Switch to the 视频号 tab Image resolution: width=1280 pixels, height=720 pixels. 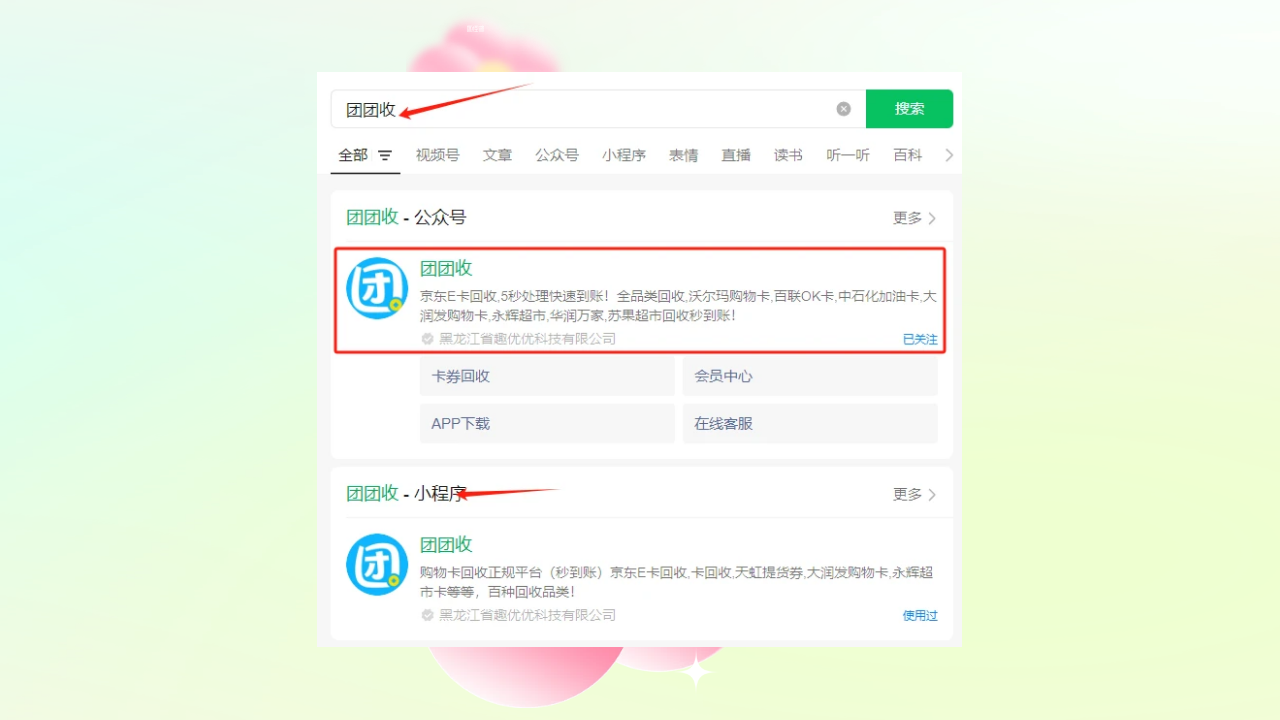point(437,155)
